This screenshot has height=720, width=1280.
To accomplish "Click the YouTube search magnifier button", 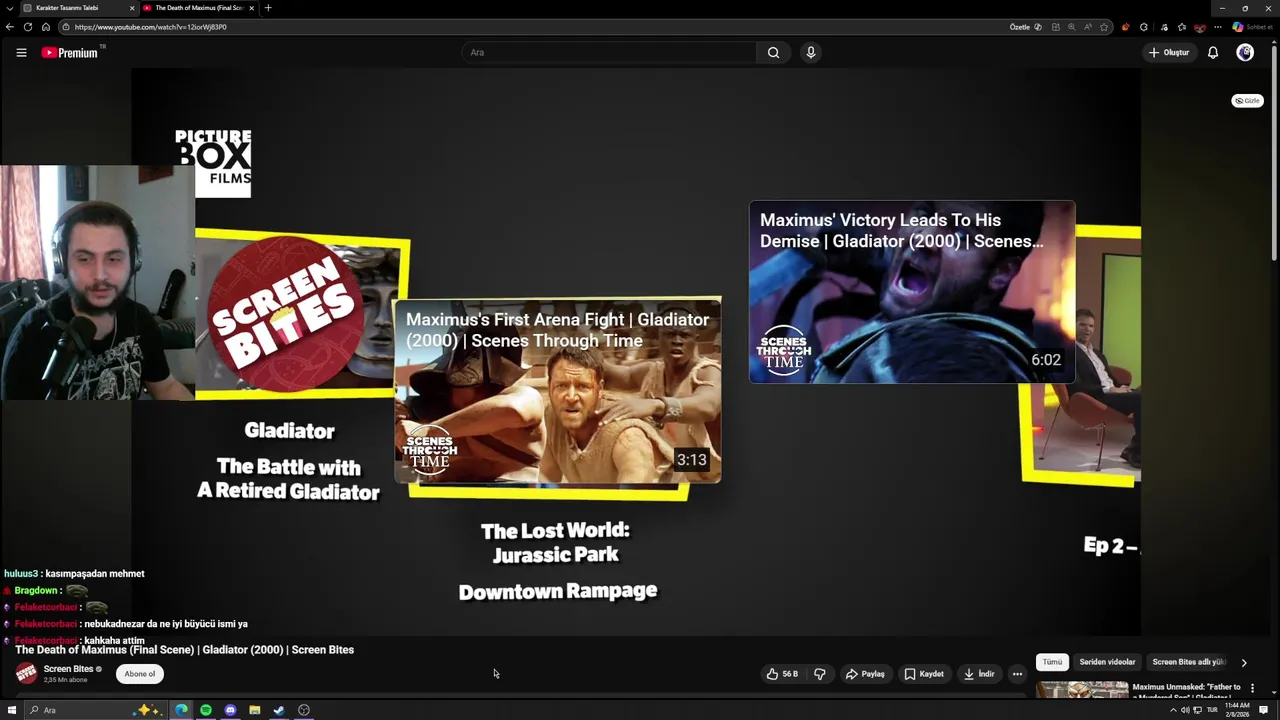I will (x=773, y=52).
